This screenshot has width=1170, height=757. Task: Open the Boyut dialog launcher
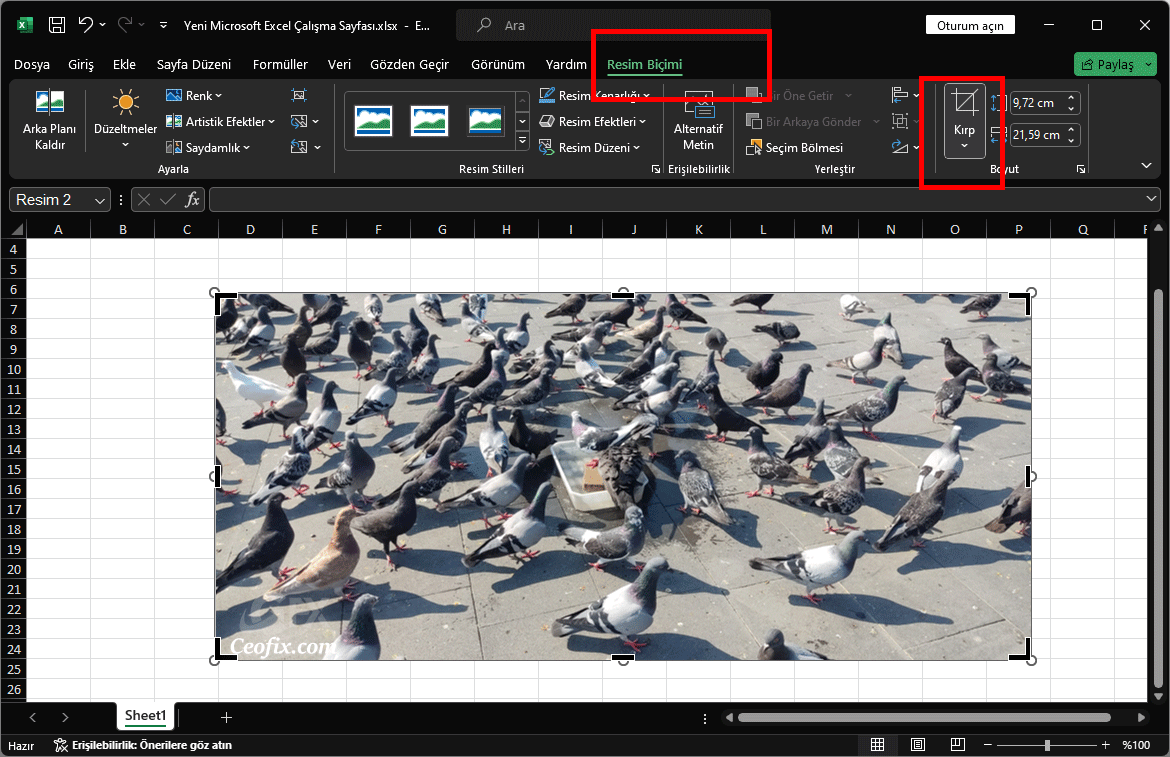click(1080, 169)
